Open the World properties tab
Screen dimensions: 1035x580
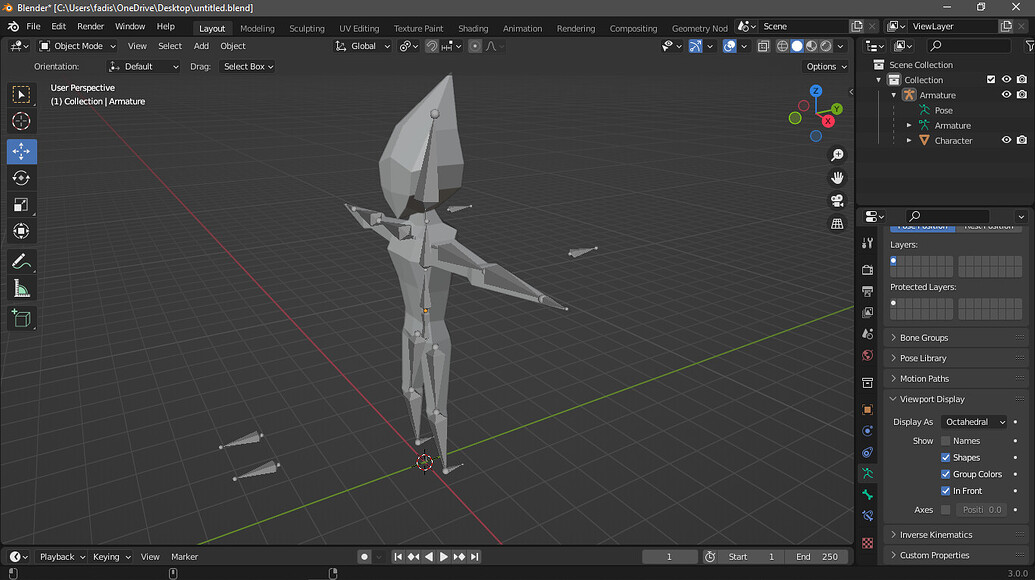(x=867, y=355)
